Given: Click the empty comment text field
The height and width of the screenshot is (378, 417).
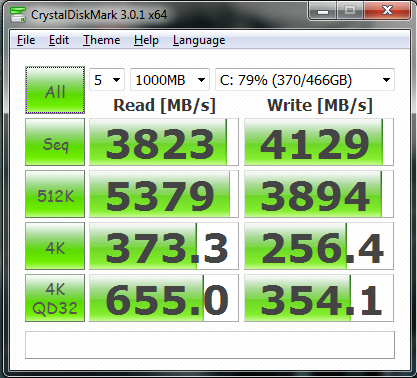Looking at the screenshot, I should [210, 345].
